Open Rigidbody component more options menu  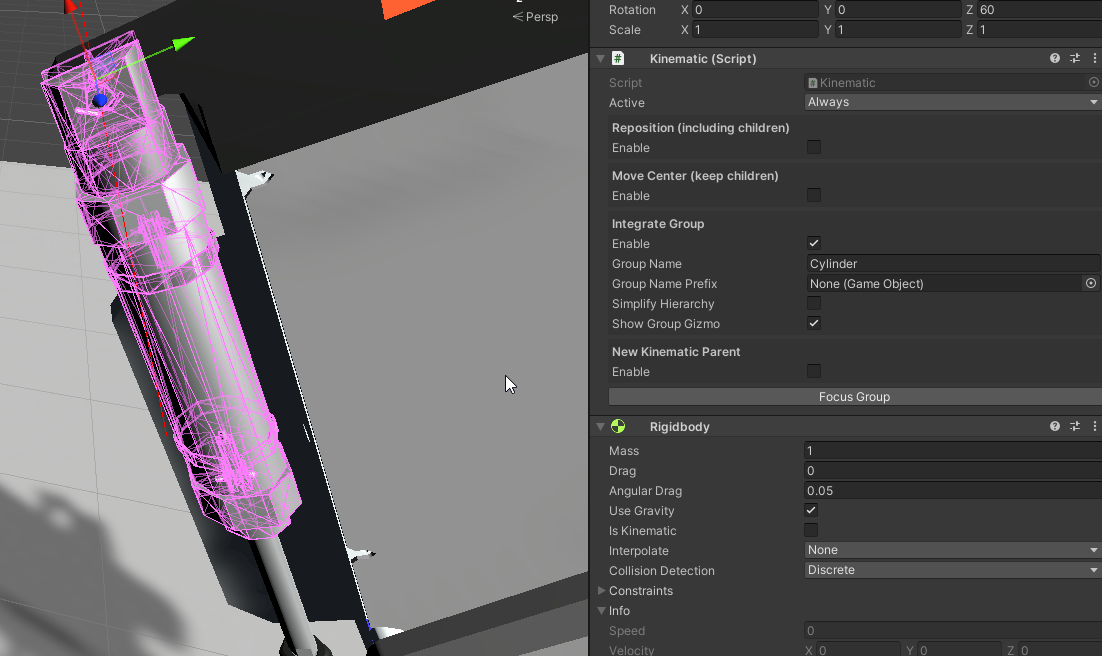pos(1093,427)
